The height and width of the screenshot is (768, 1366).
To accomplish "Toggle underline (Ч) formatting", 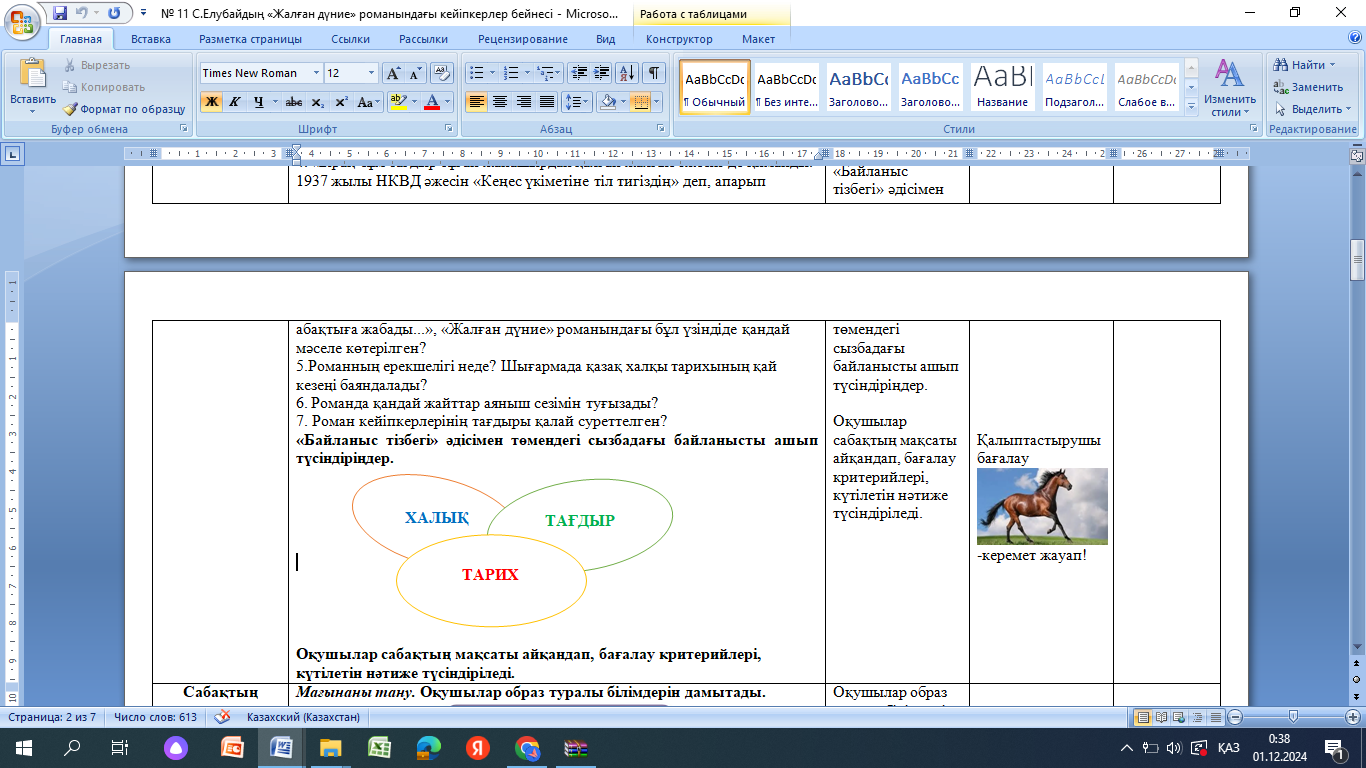I will (x=258, y=102).
